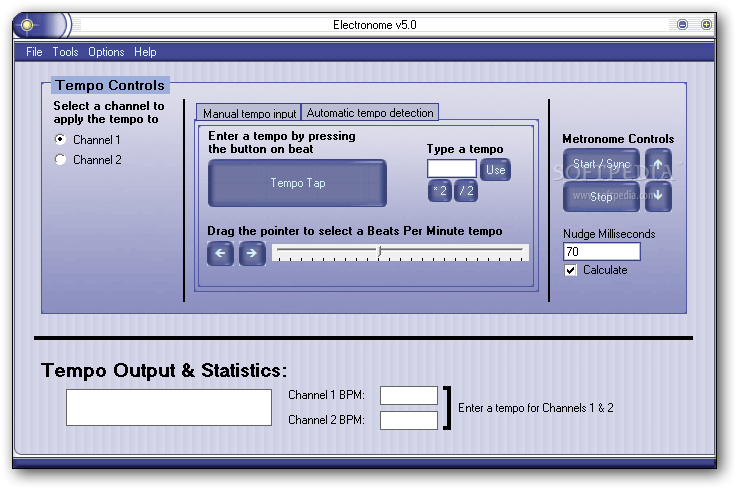Click the 'Tempo Controls' group title
The height and width of the screenshot is (489, 737).
110,85
